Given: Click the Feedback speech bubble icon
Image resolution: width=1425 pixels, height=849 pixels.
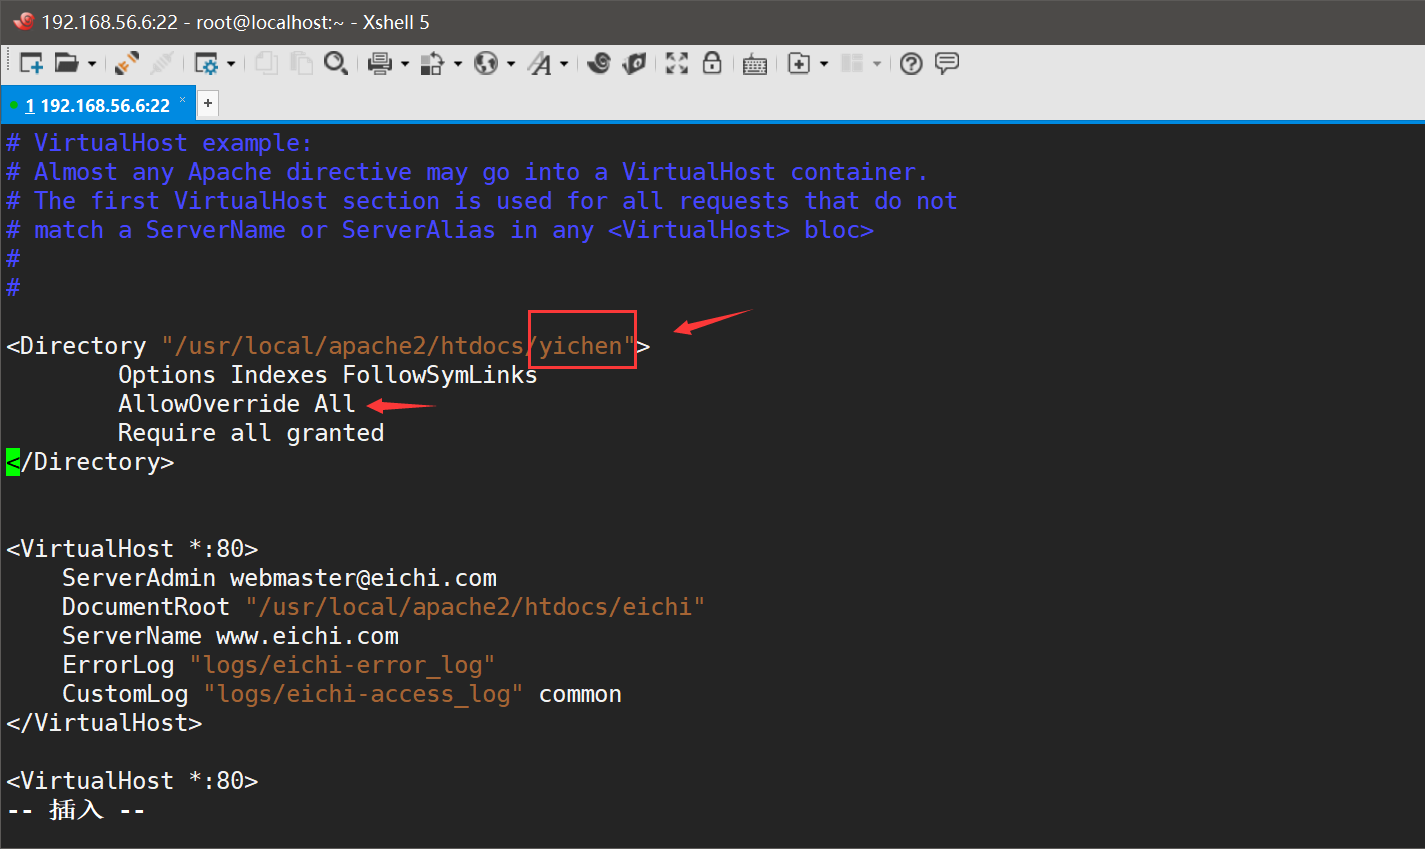Looking at the screenshot, I should point(947,63).
